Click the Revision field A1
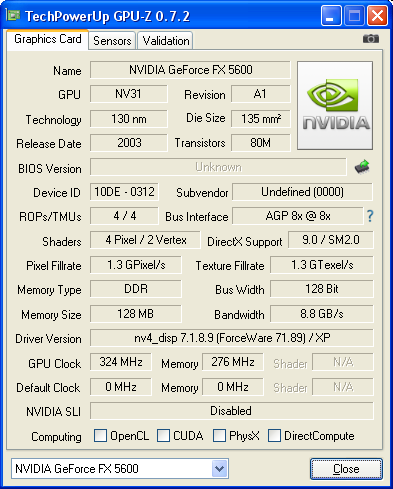 [x=261, y=94]
